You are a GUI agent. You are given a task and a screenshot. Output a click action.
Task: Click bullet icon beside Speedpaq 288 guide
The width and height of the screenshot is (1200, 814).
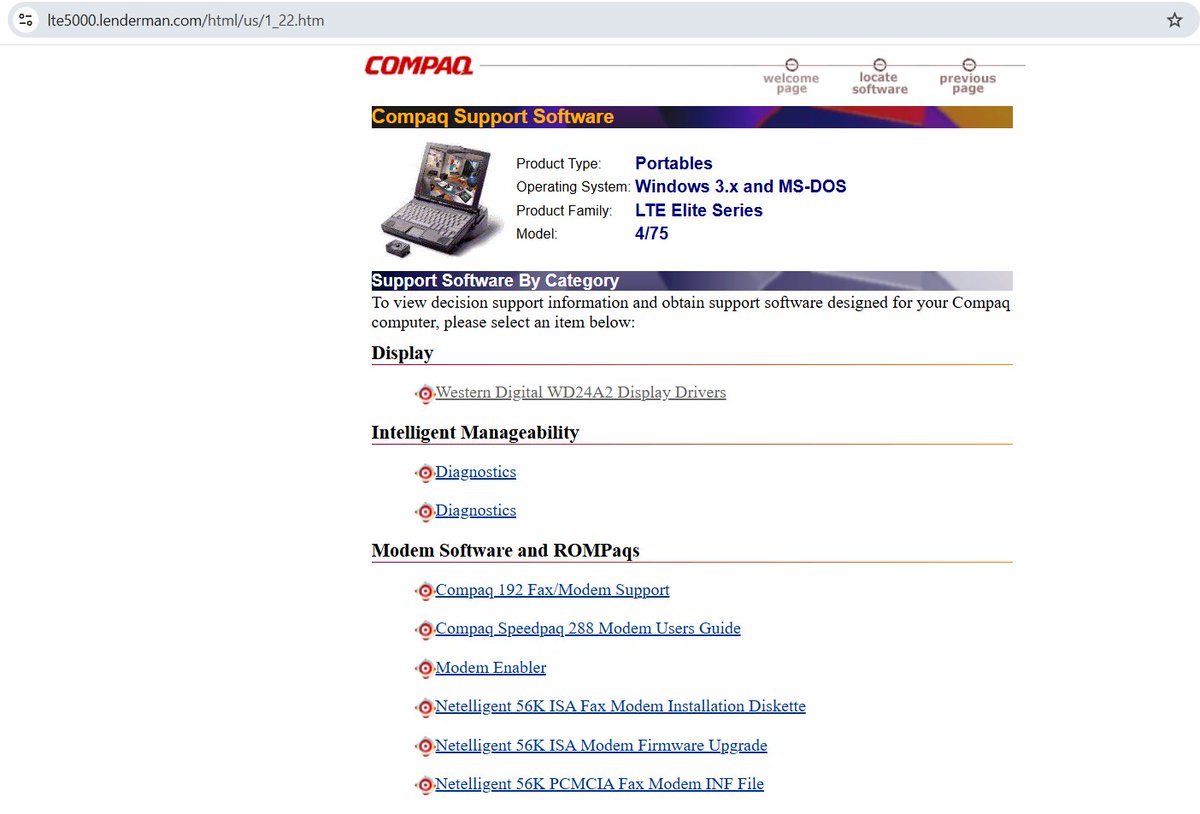tap(425, 629)
